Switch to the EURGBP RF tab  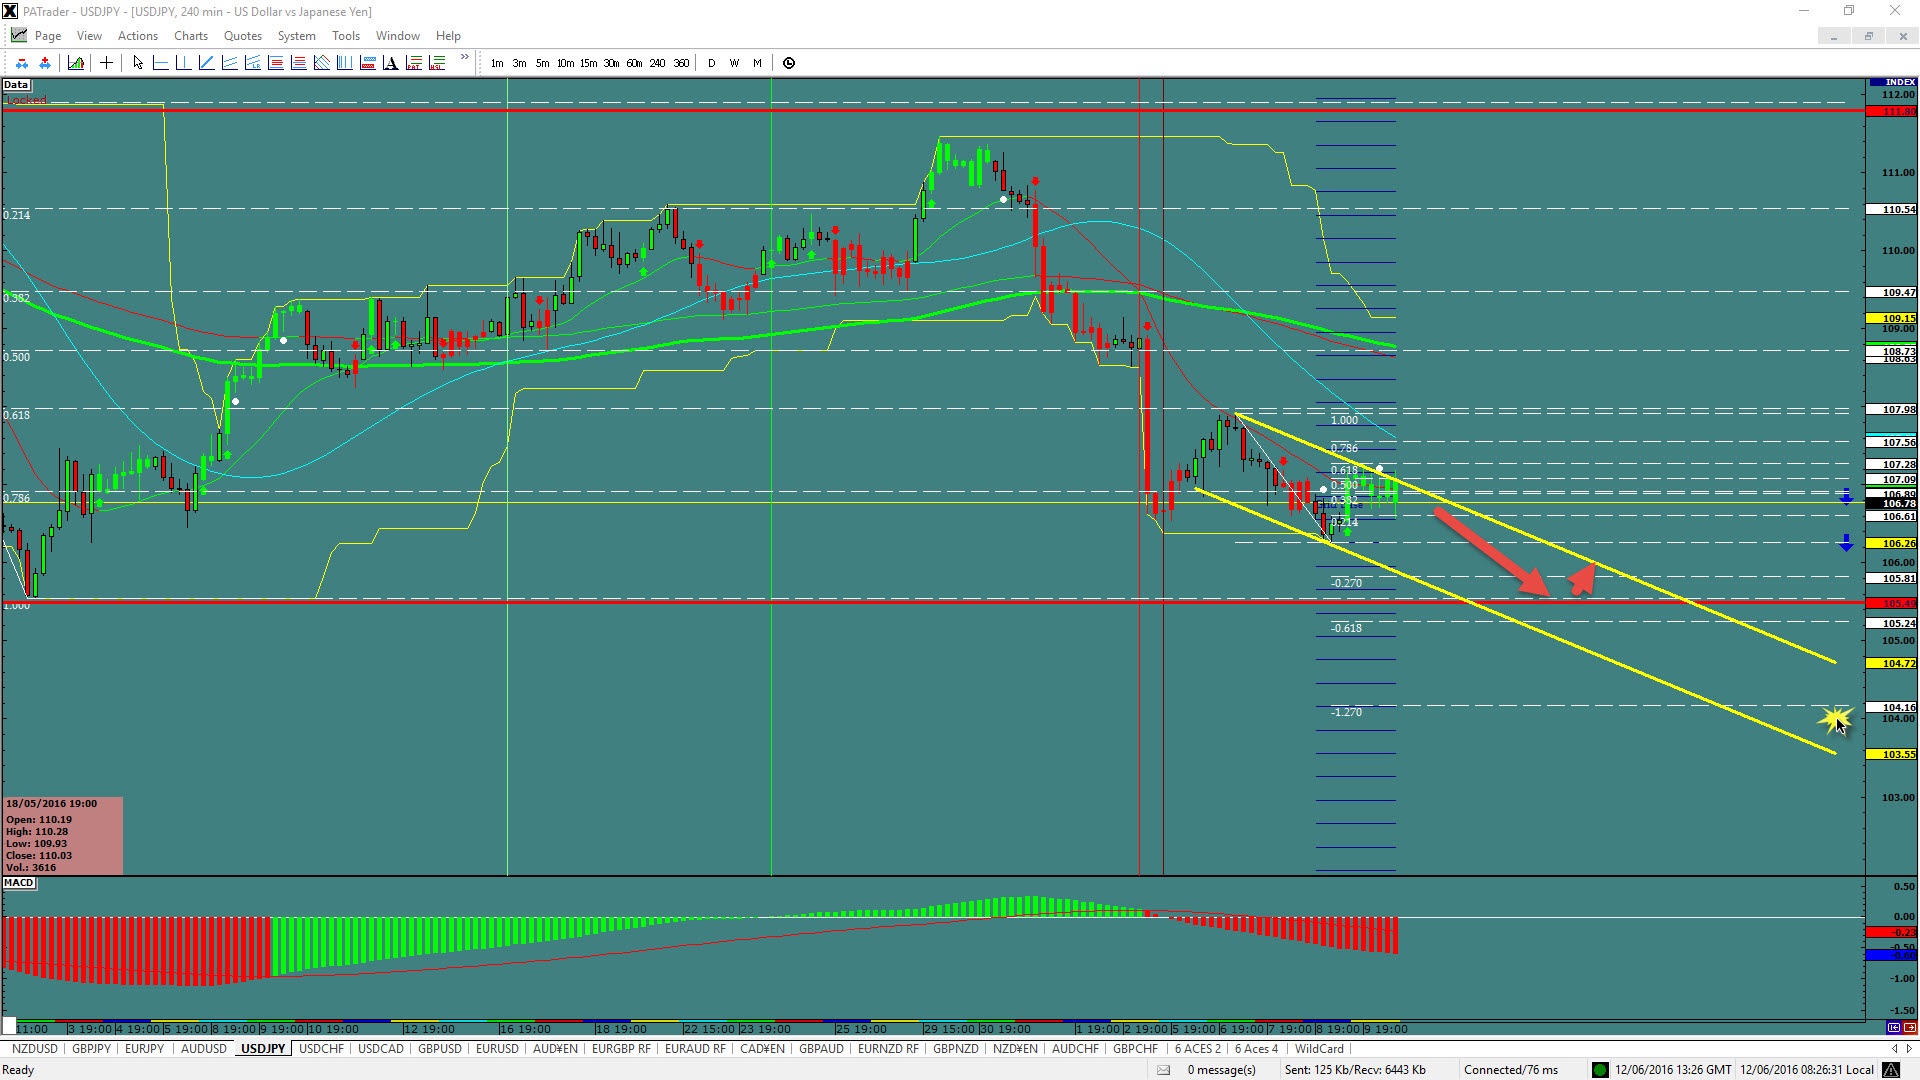coord(621,1049)
